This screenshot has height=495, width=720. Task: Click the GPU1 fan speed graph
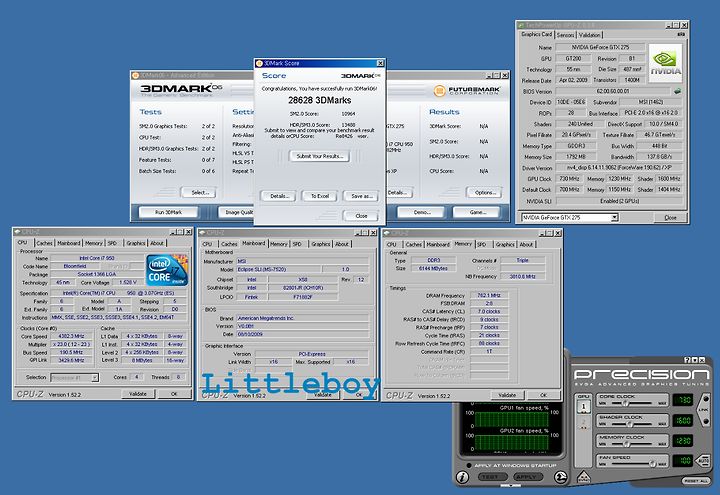pos(511,419)
